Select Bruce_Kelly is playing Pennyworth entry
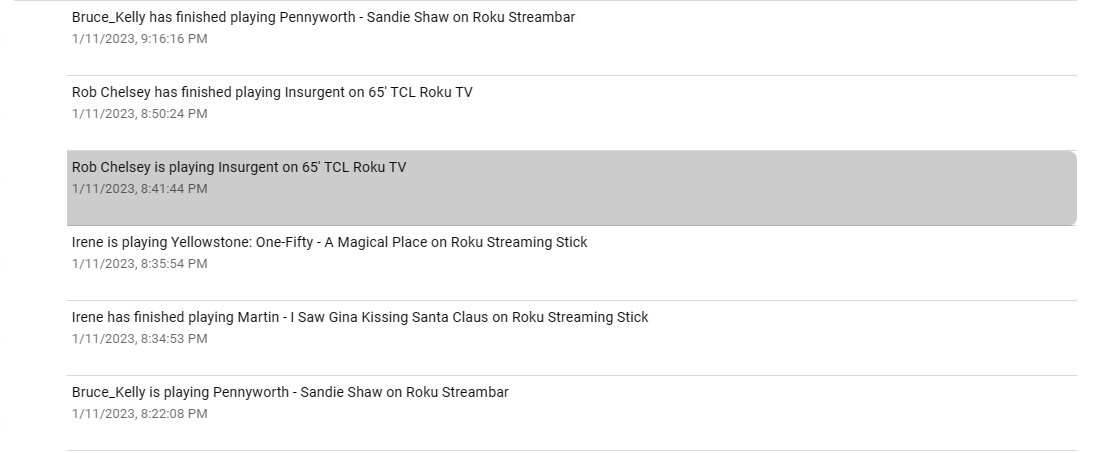Image resolution: width=1097 pixels, height=453 pixels. coord(290,392)
